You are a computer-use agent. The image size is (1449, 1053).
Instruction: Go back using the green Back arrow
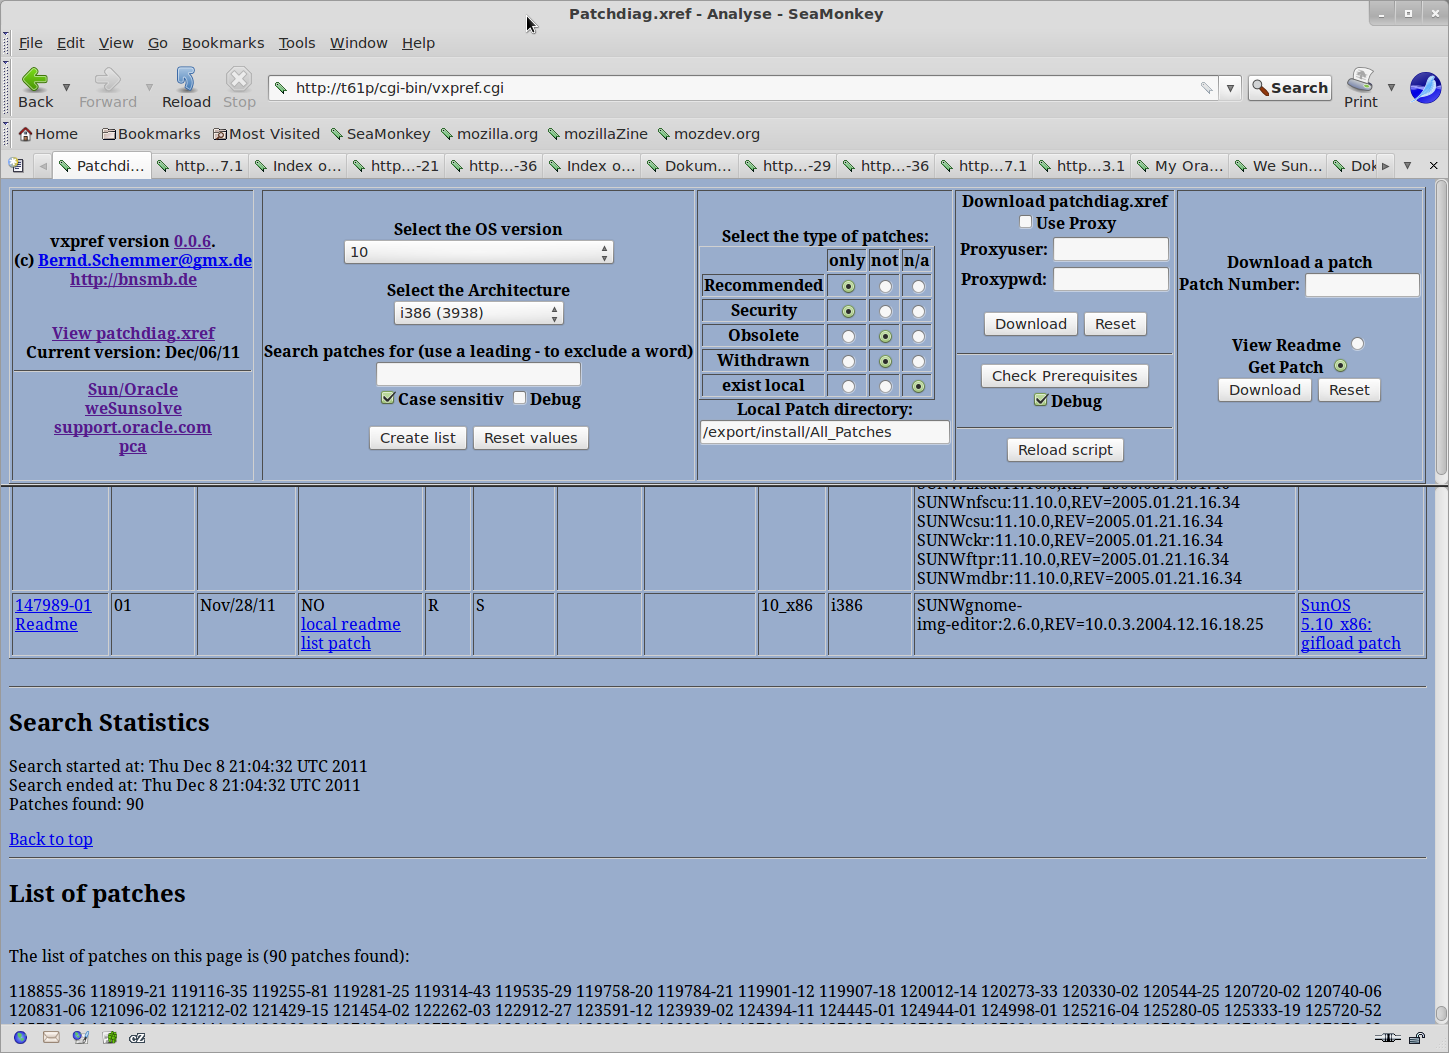[x=35, y=88]
